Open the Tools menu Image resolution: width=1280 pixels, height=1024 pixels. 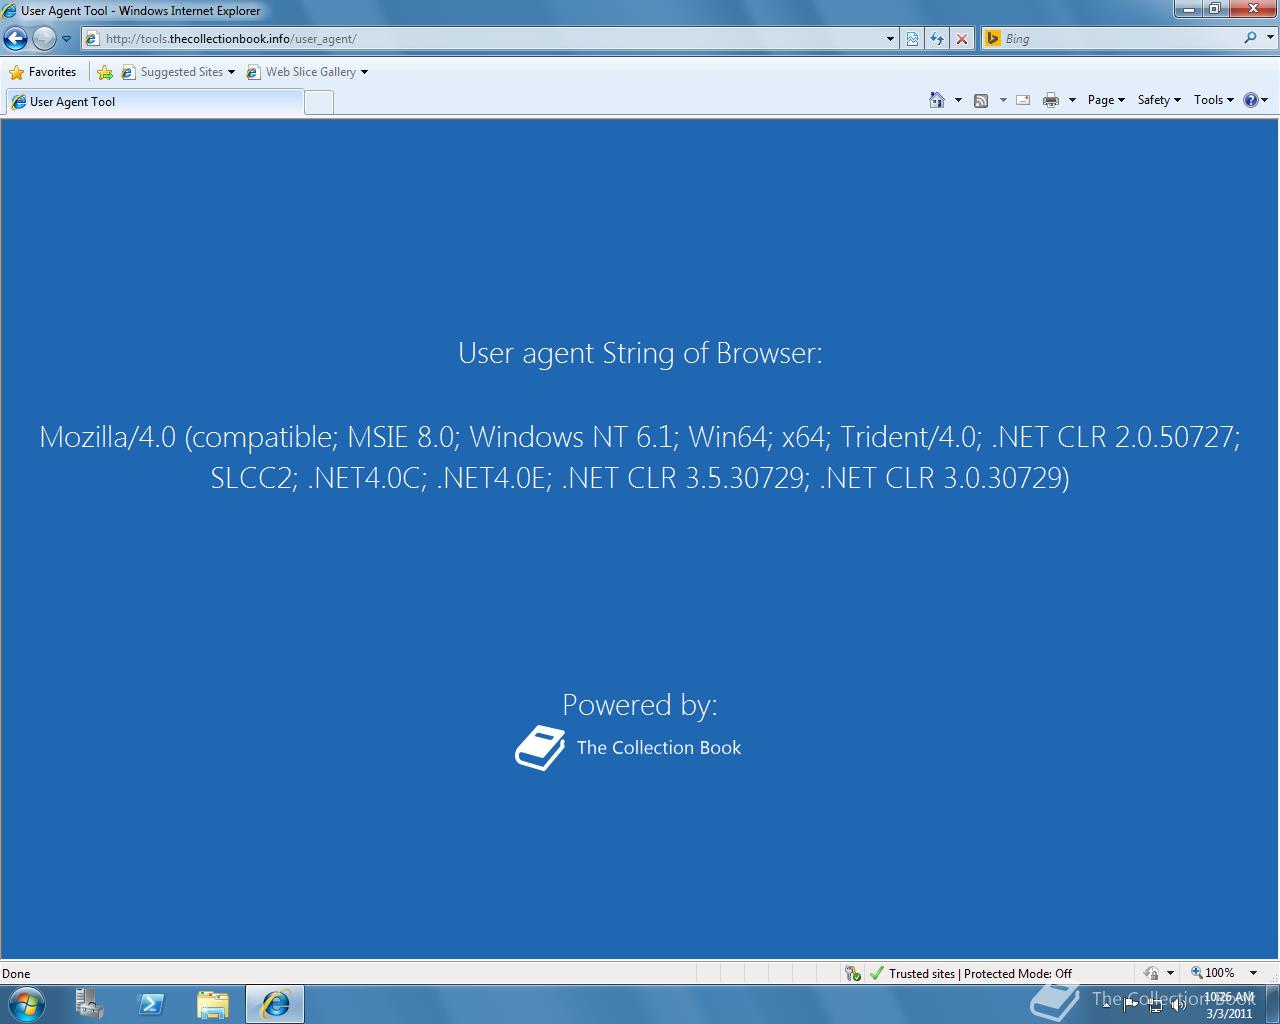(x=1214, y=100)
